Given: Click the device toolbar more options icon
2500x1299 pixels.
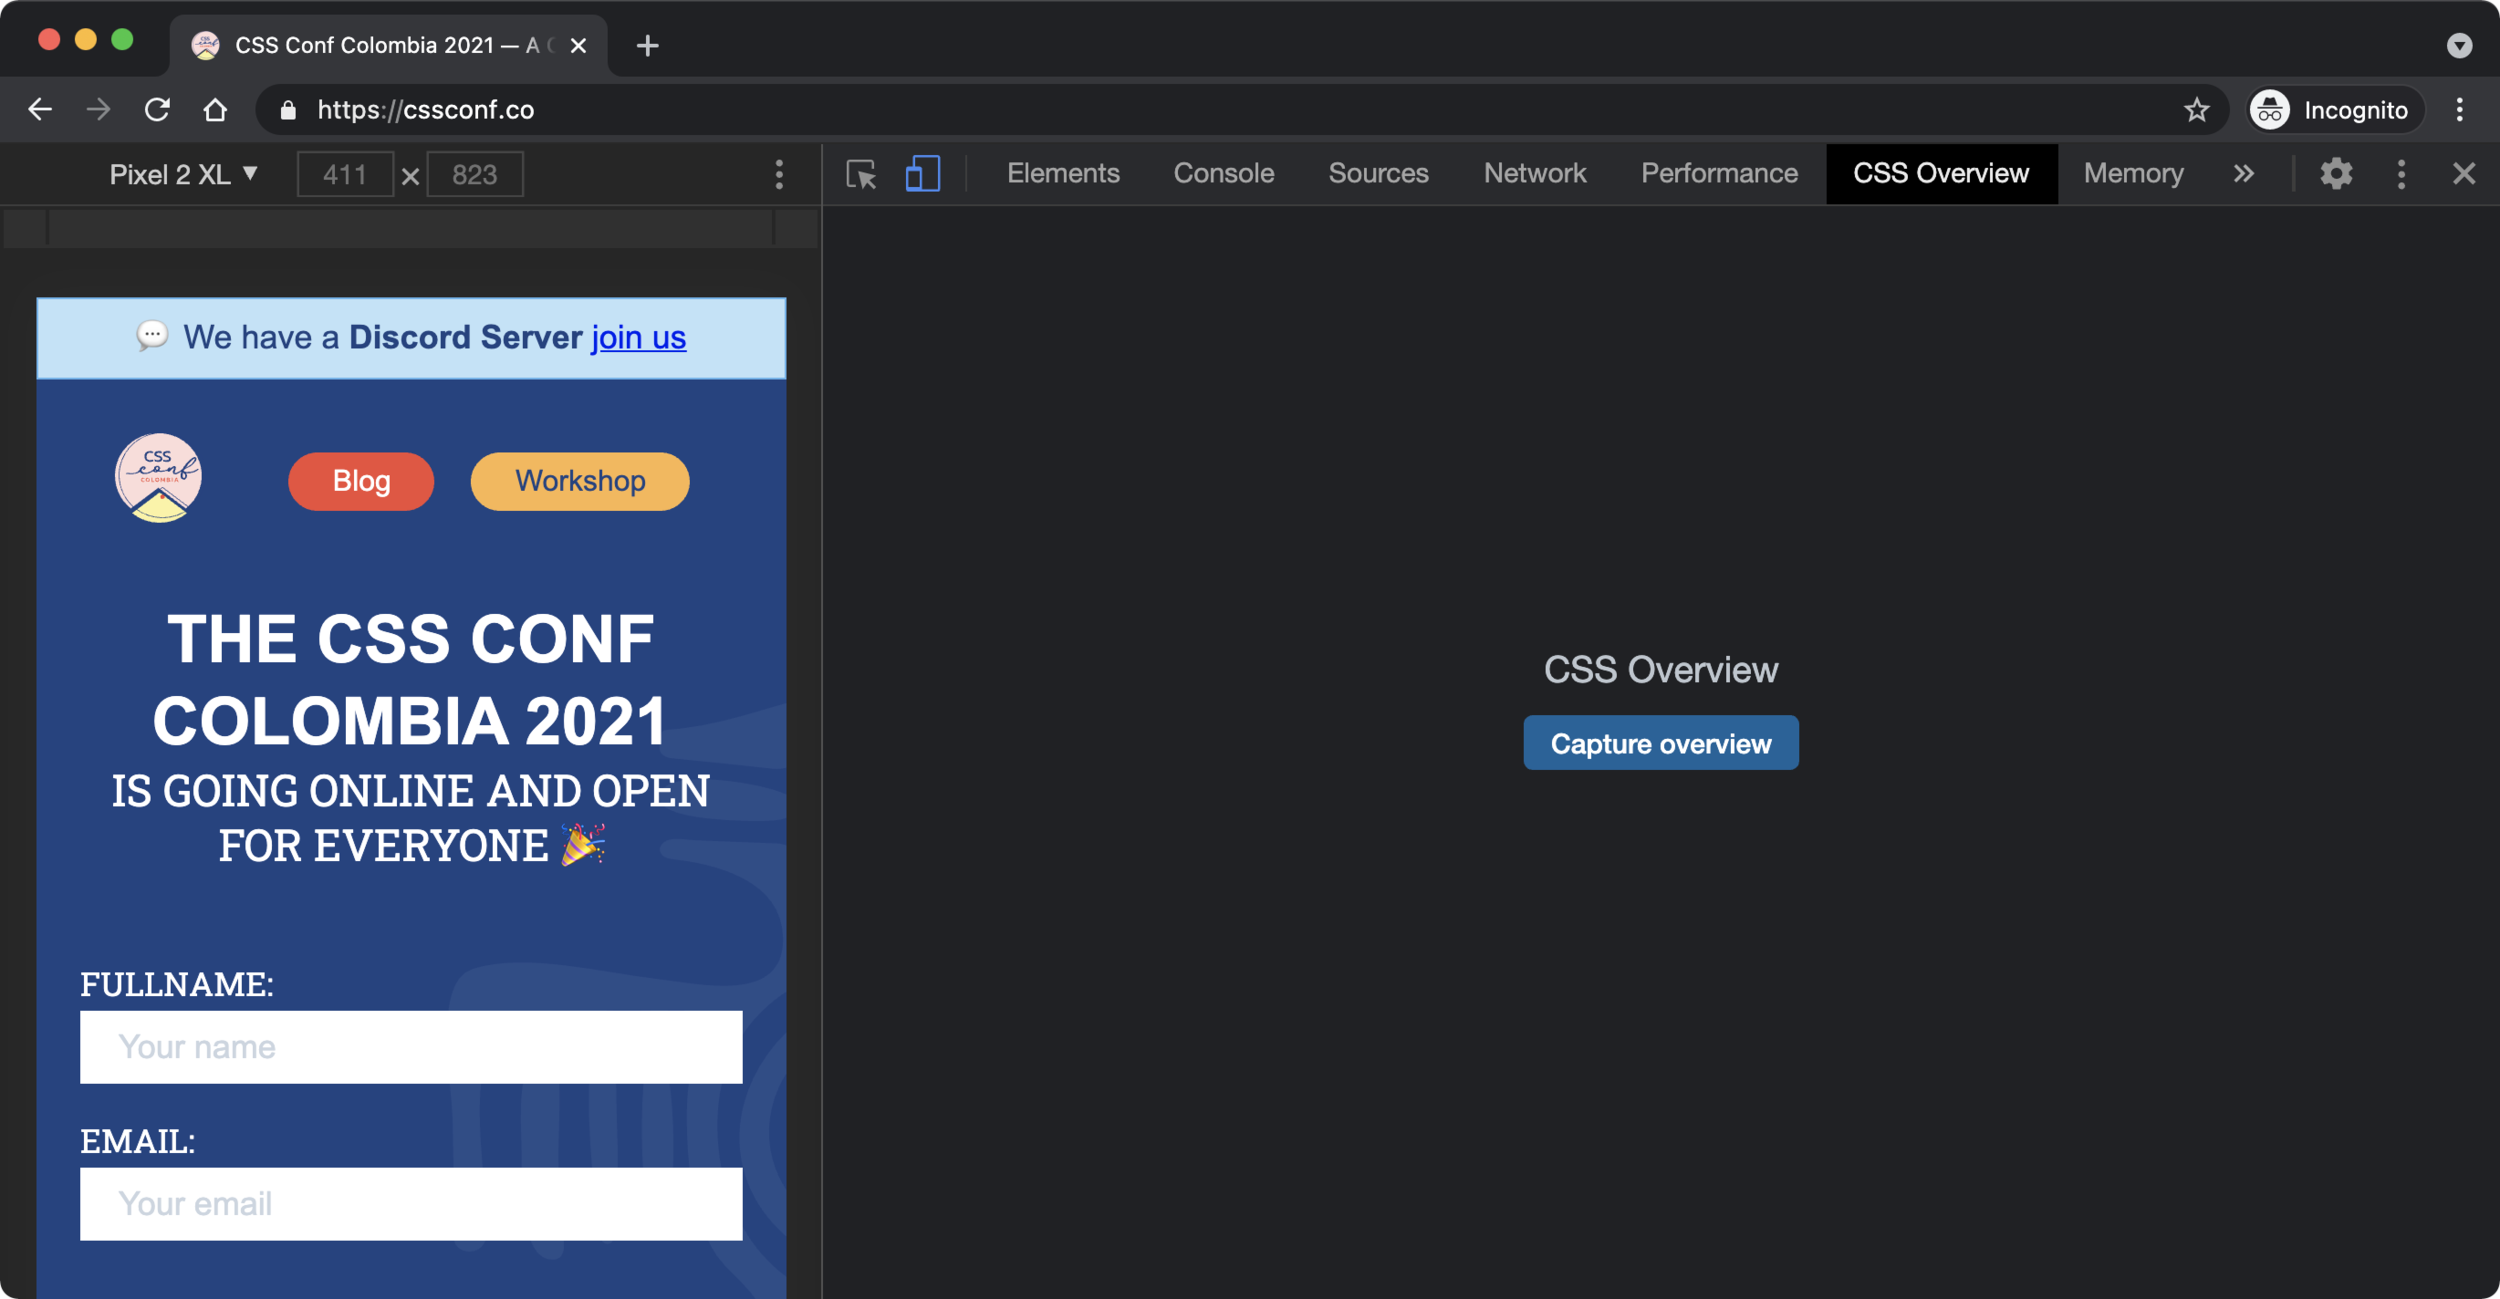Looking at the screenshot, I should pyautogui.click(x=779, y=175).
